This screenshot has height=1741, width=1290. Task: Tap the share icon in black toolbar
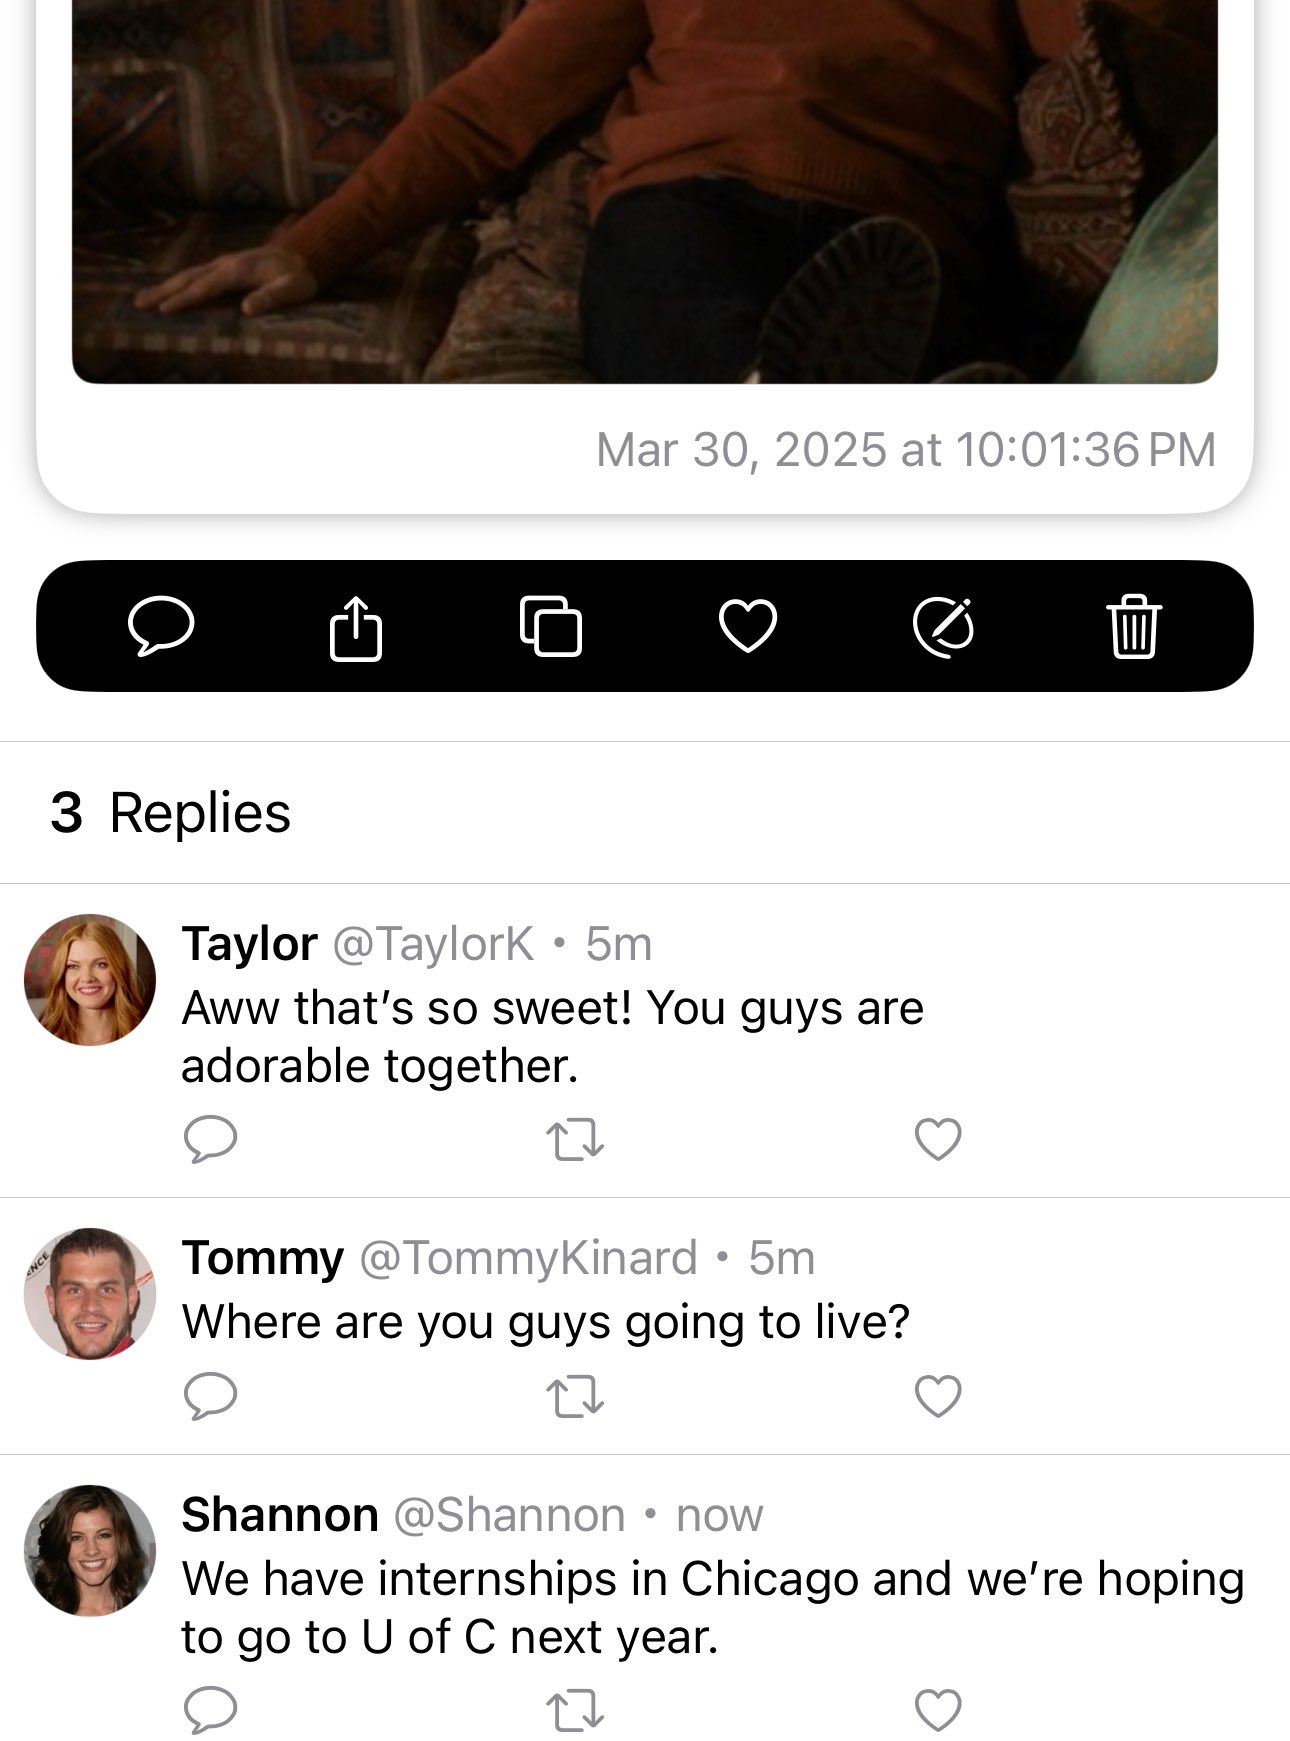click(x=356, y=627)
